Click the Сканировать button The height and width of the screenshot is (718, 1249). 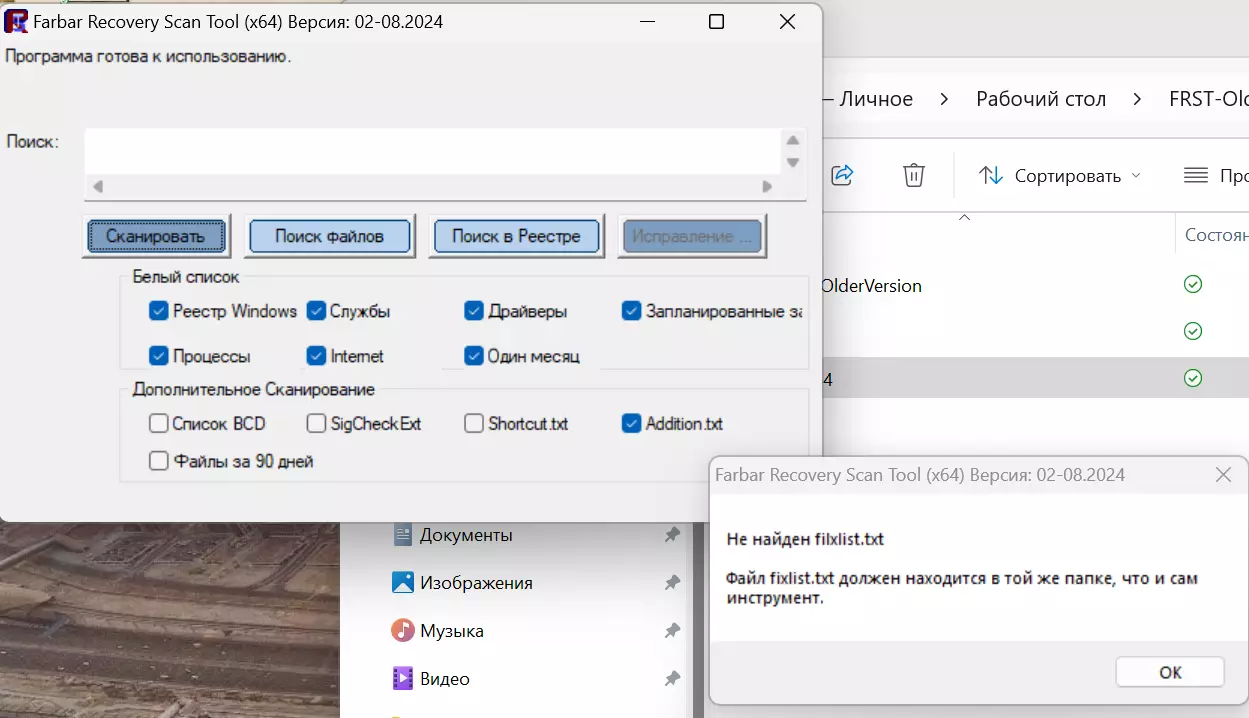click(x=156, y=237)
